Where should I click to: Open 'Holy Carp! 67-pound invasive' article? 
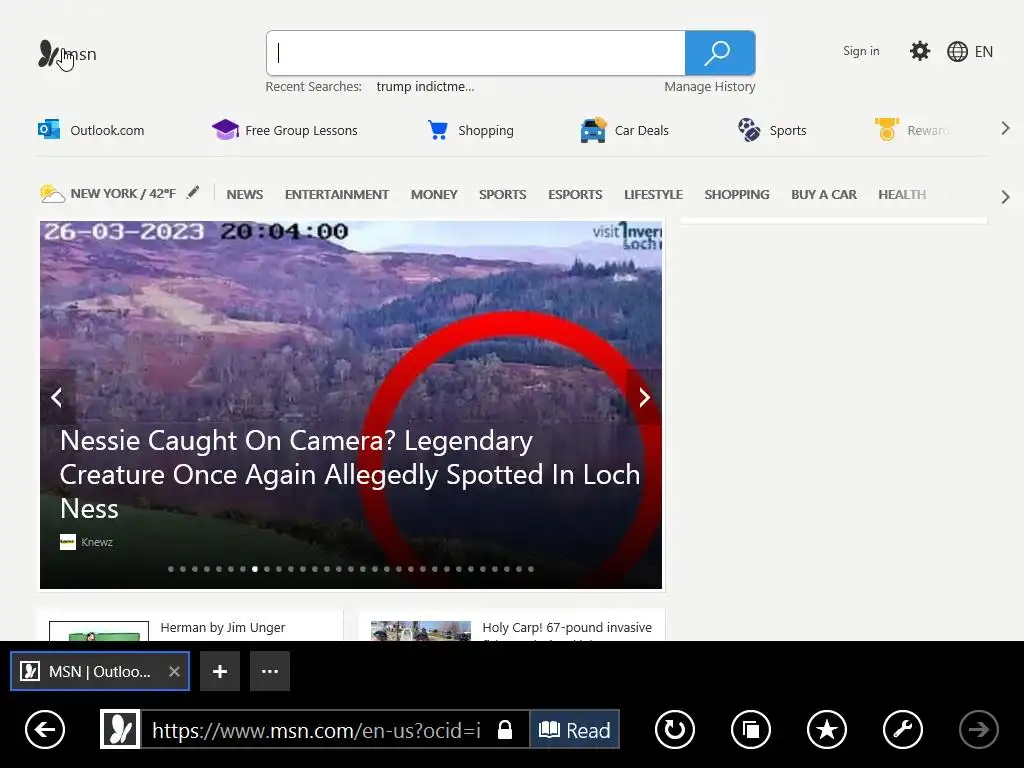pyautogui.click(x=568, y=628)
